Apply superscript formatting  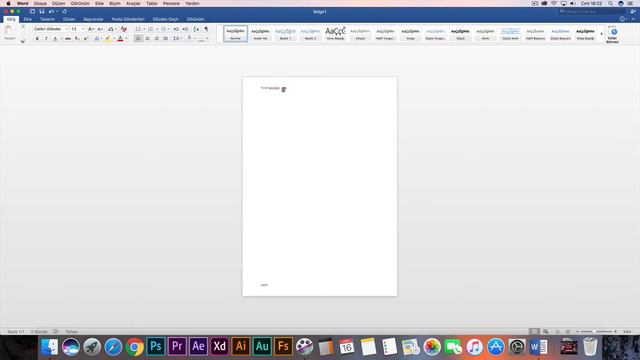point(86,38)
